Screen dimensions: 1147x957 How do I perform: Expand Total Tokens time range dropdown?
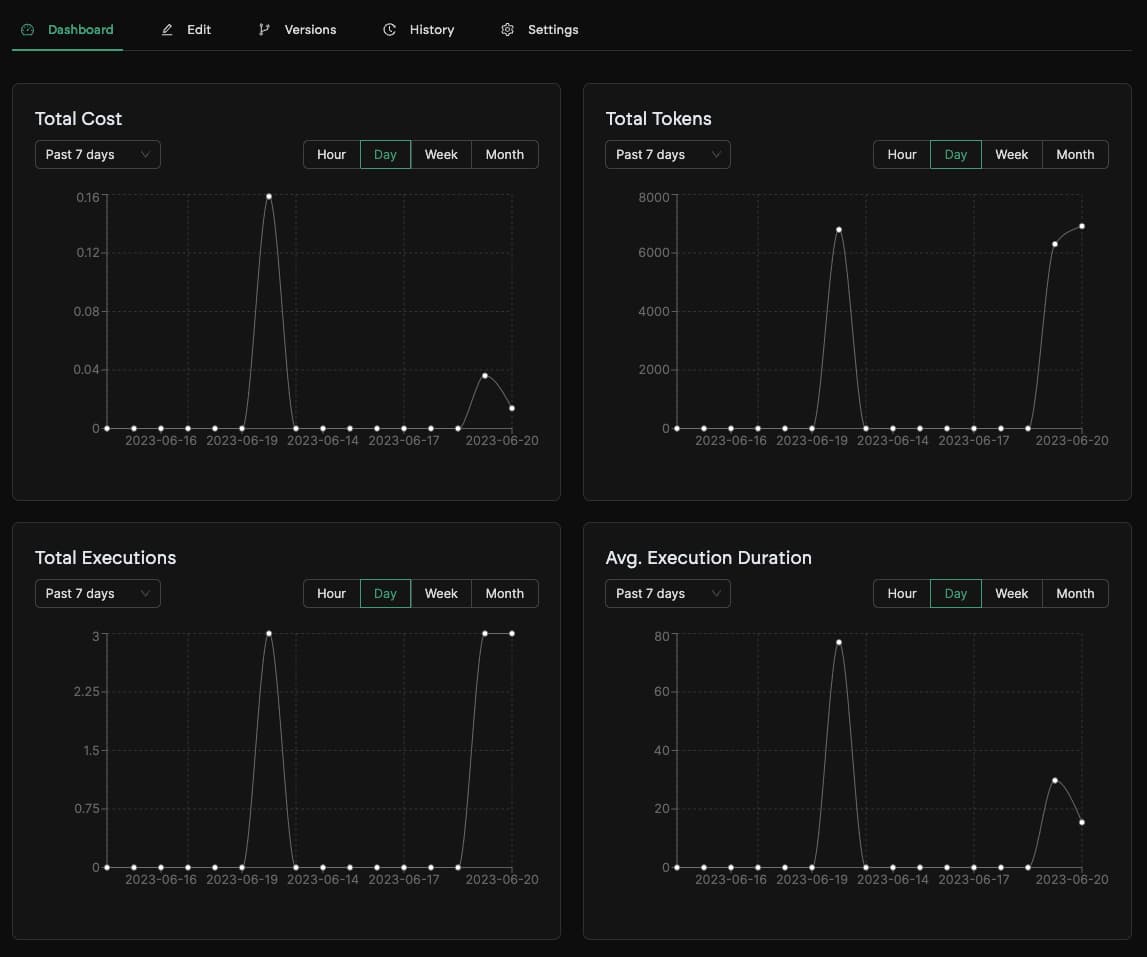(x=668, y=155)
